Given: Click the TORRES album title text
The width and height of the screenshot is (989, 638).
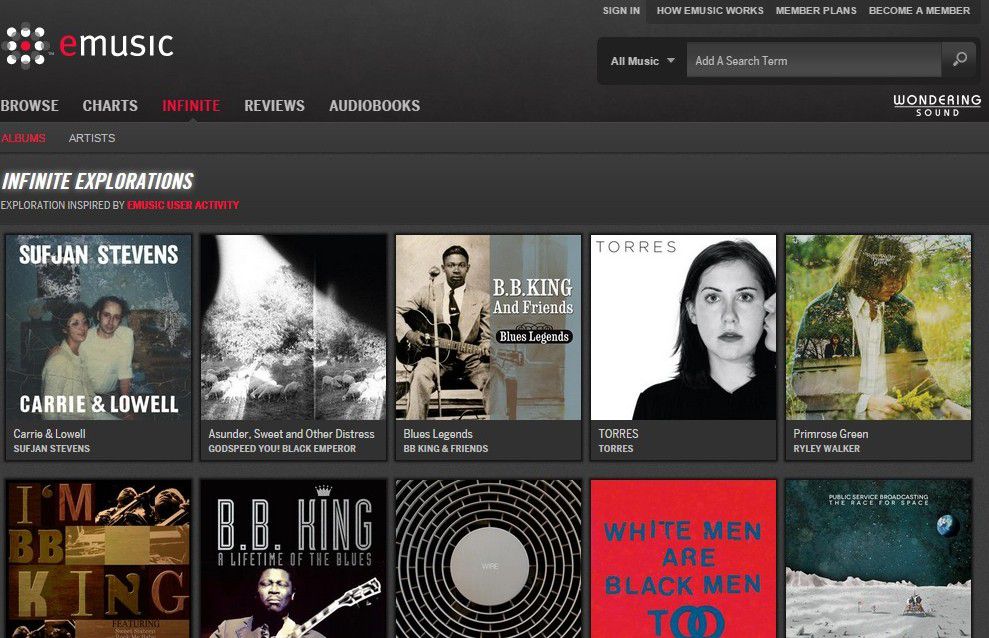Looking at the screenshot, I should pyautogui.click(x=618, y=434).
